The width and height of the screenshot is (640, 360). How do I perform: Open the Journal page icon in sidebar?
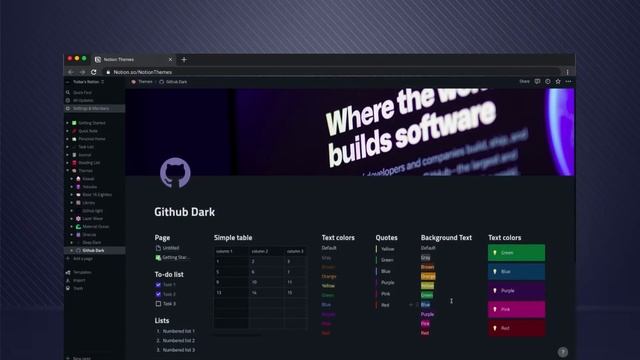point(74,155)
